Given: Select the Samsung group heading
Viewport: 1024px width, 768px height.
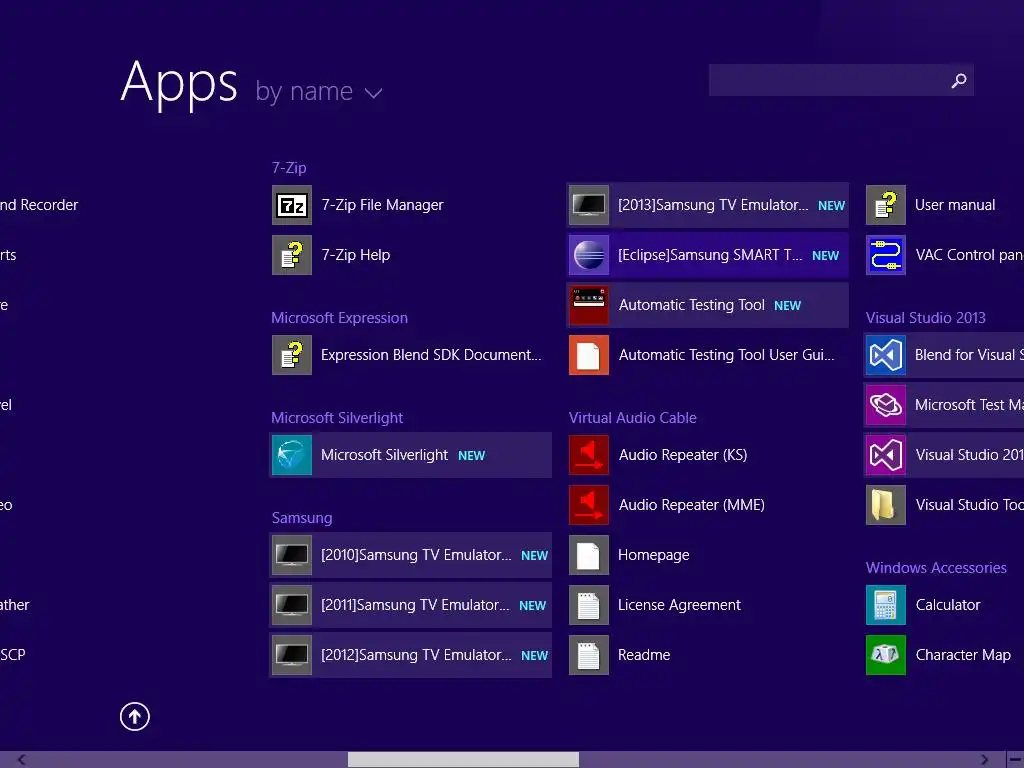Looking at the screenshot, I should point(302,518).
